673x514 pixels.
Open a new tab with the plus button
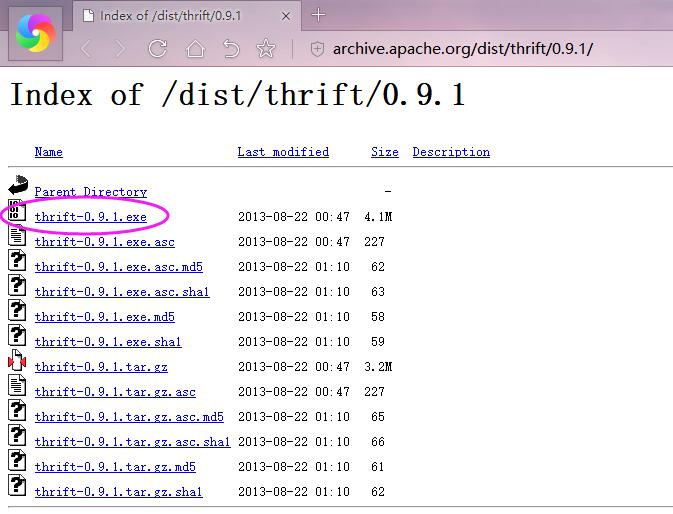(x=318, y=15)
